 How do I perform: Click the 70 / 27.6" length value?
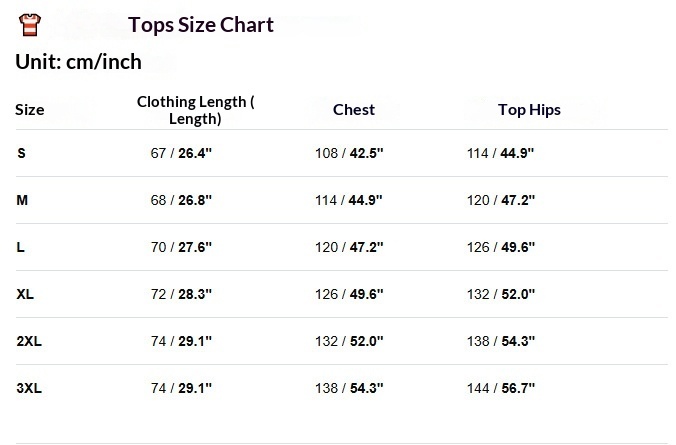pos(181,247)
